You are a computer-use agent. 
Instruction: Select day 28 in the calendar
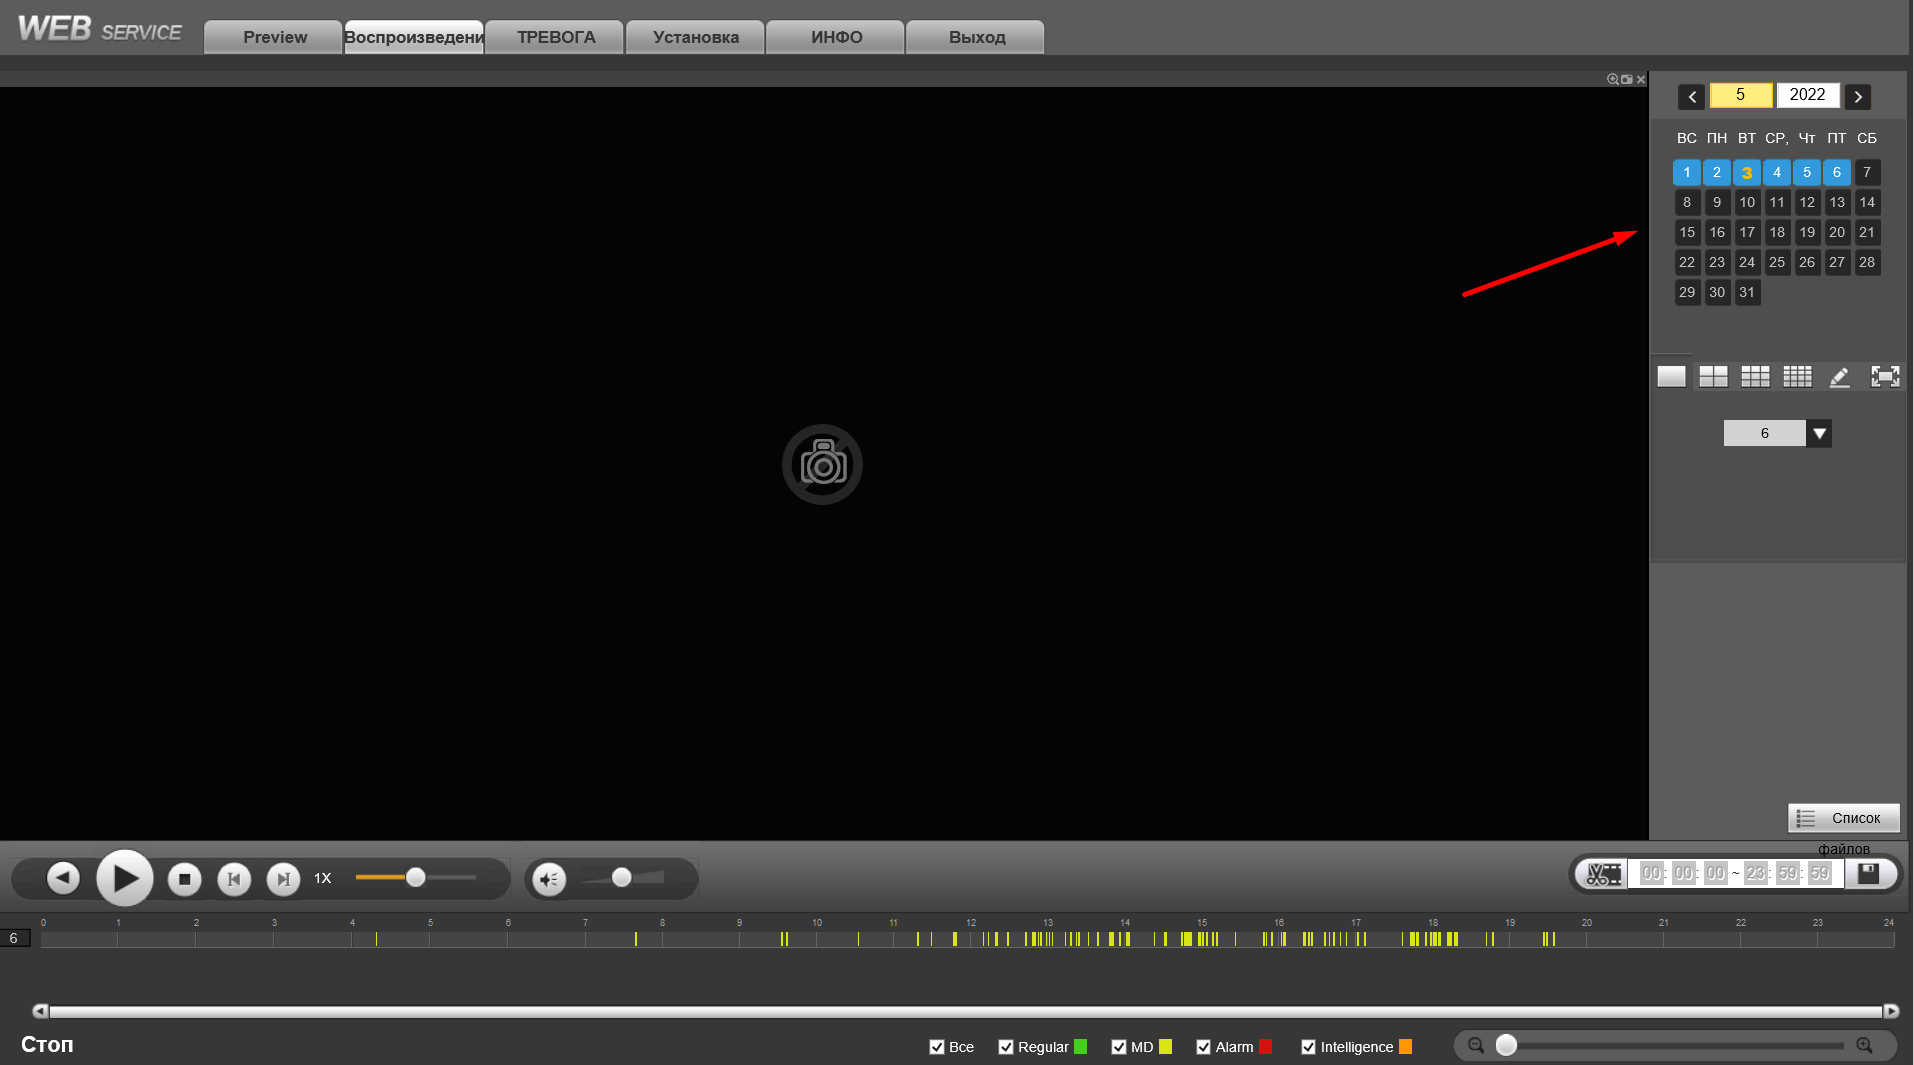tap(1867, 262)
